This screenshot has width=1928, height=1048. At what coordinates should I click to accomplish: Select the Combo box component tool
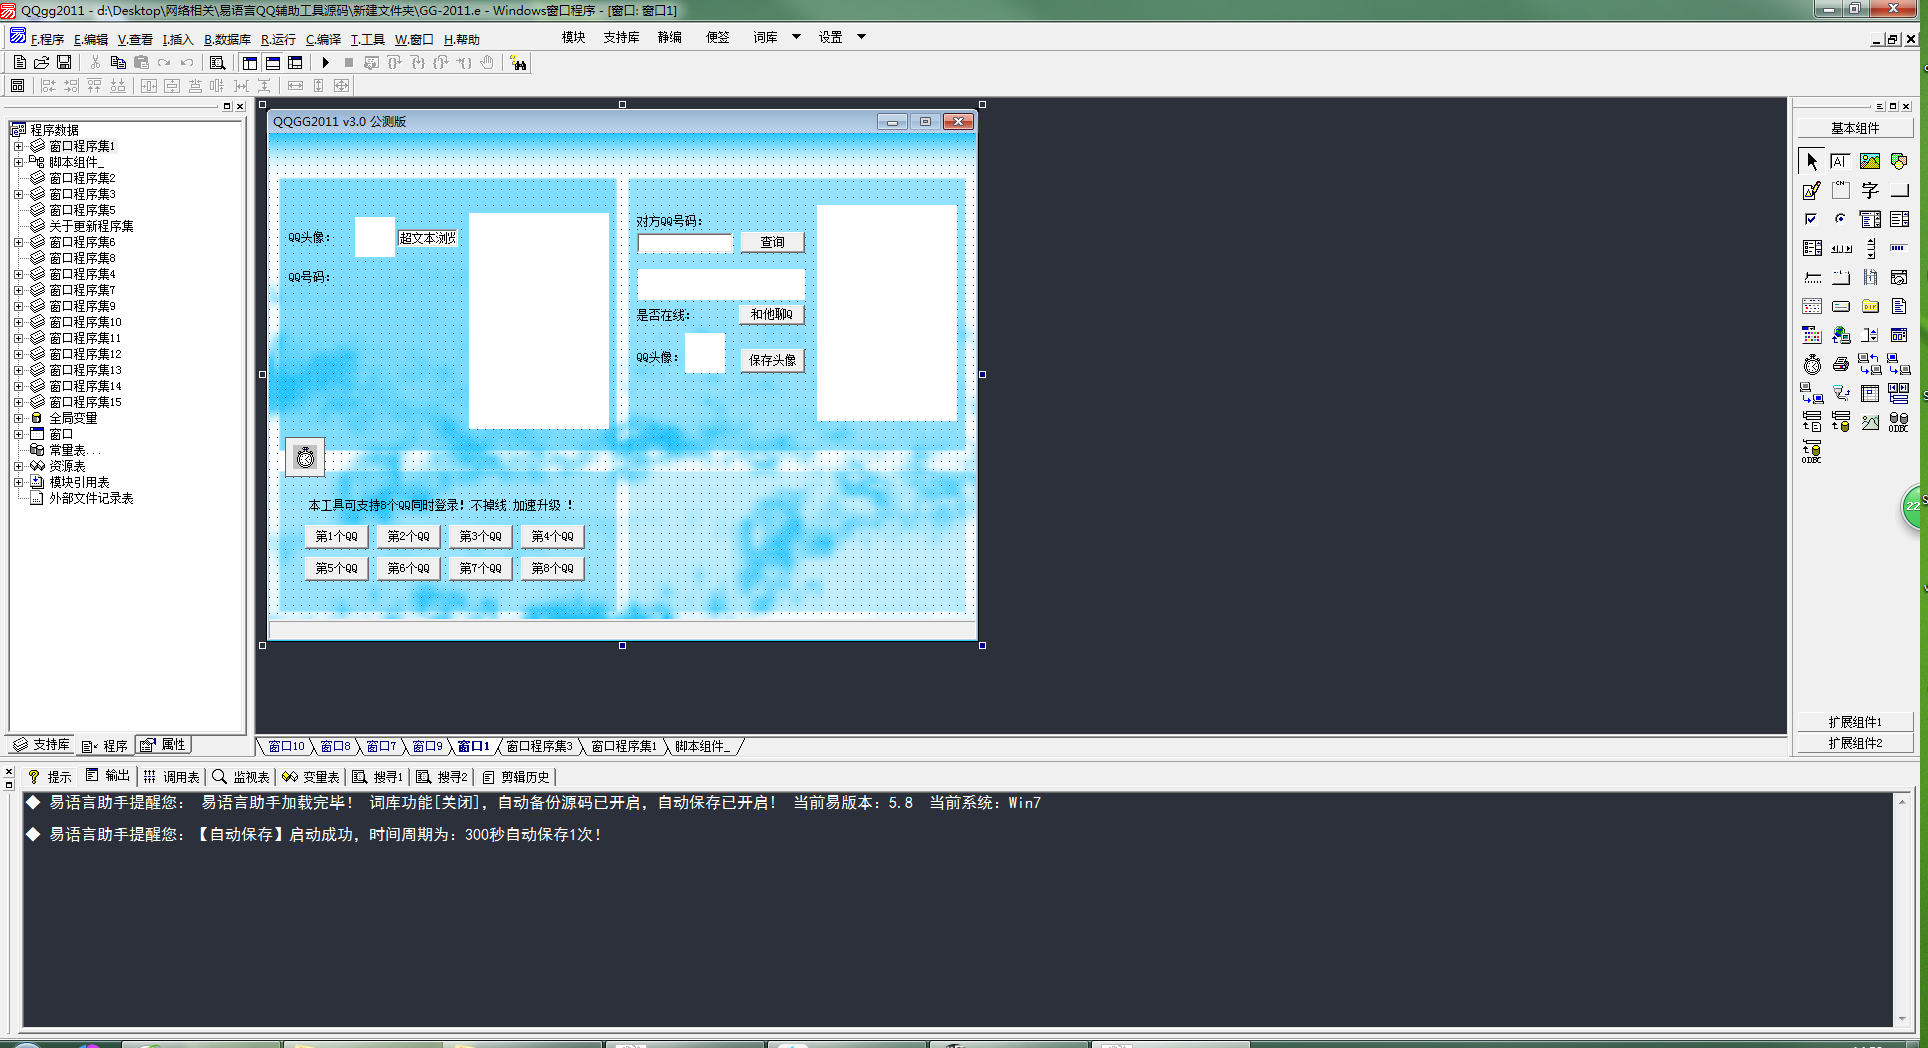(1869, 219)
